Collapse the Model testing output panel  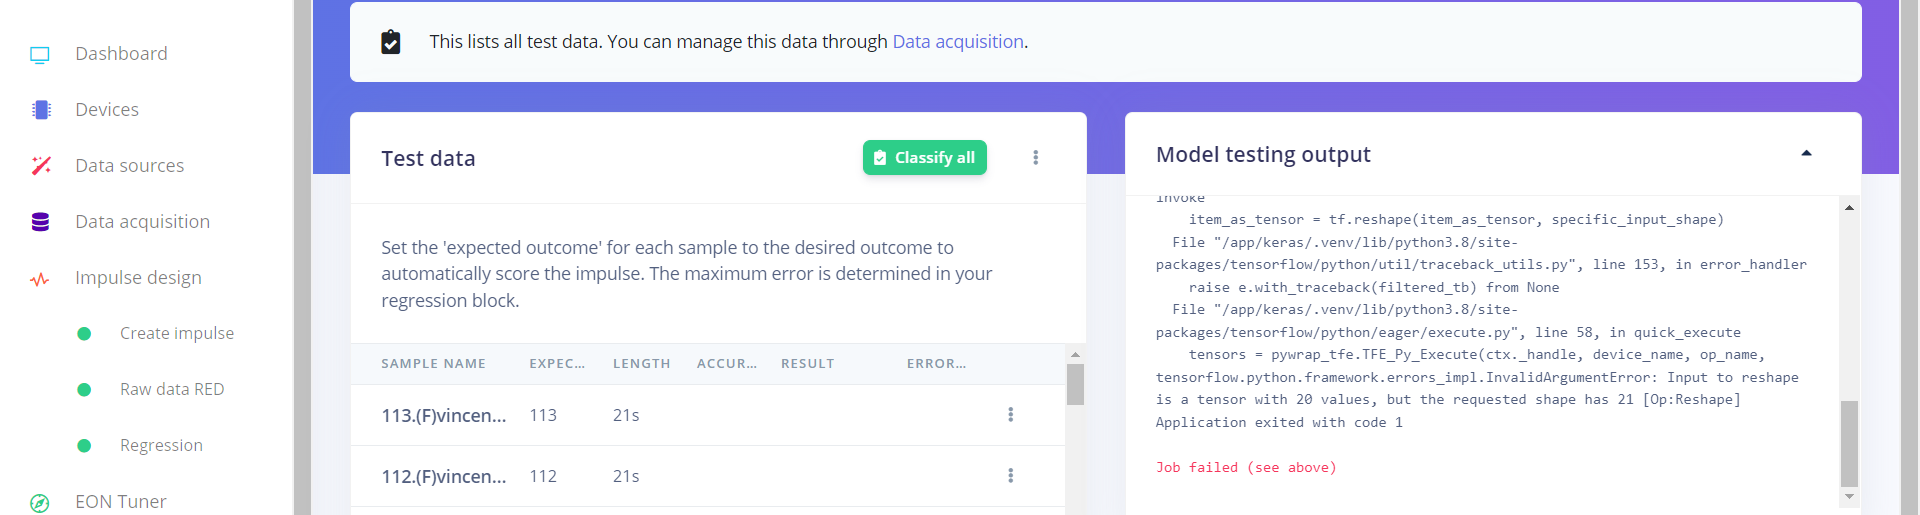pos(1806,153)
